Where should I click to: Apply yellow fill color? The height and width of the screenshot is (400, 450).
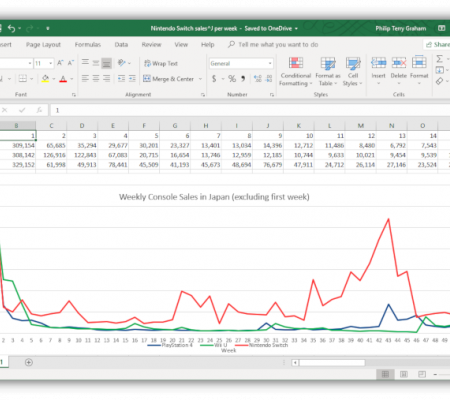point(45,79)
